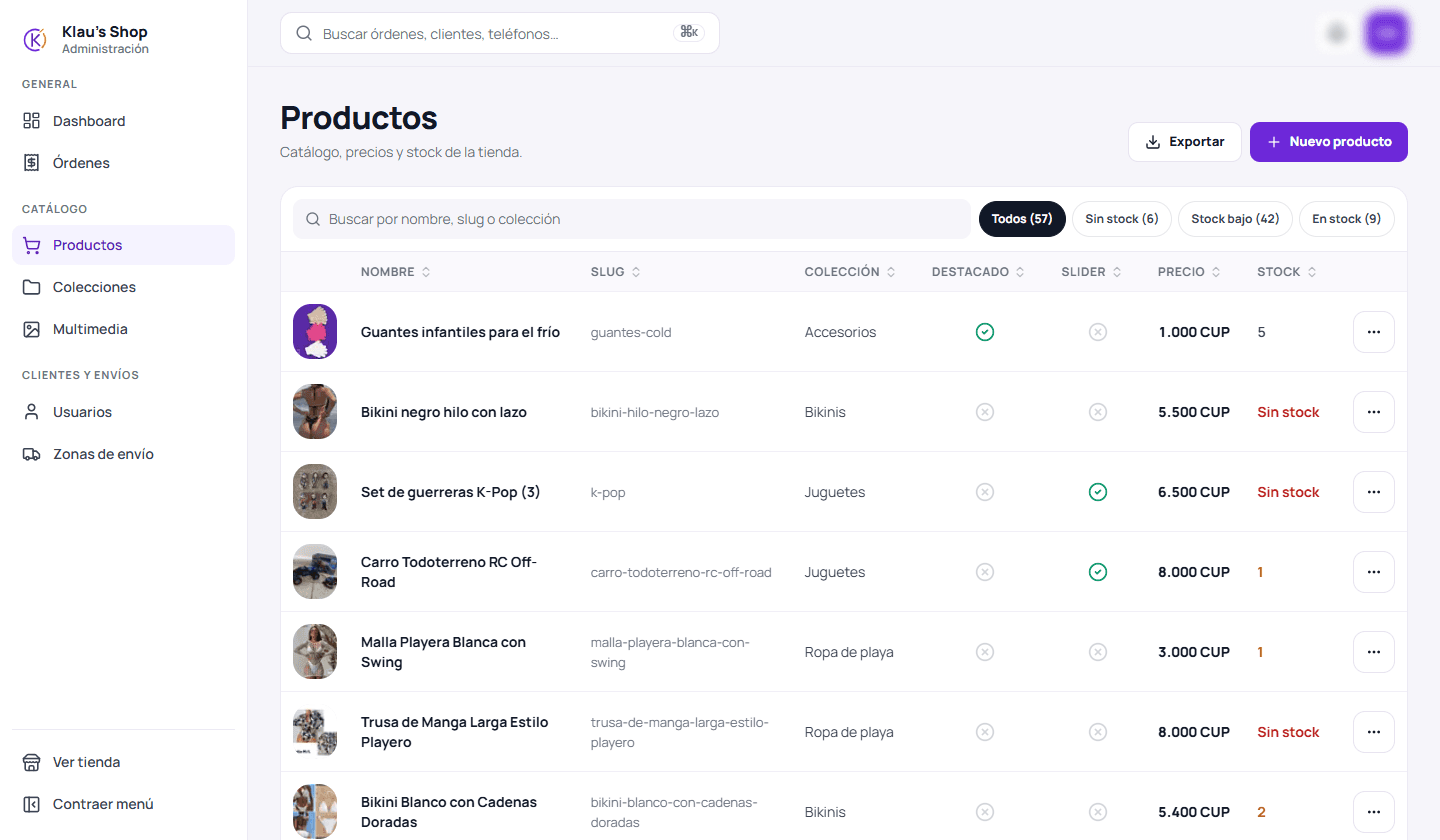Select the Stock bajo (42) filter tab

click(x=1235, y=219)
